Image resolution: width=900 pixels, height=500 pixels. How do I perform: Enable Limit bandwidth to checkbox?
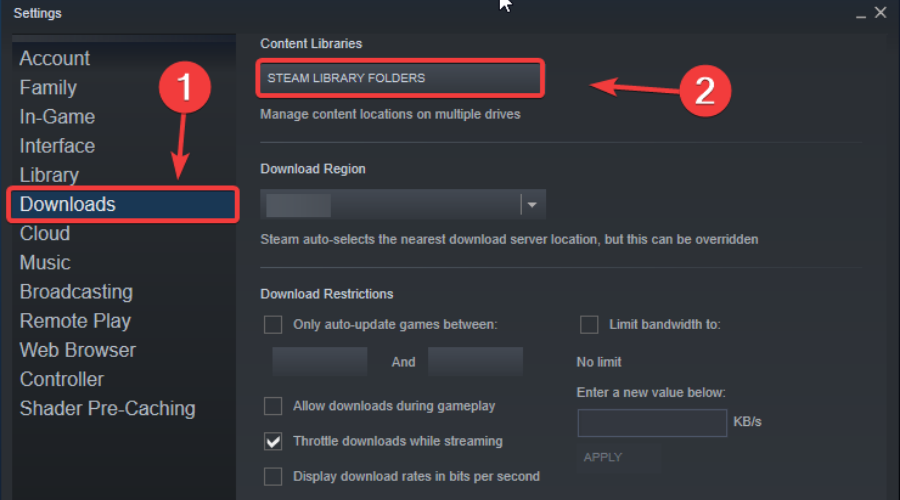[x=589, y=324]
